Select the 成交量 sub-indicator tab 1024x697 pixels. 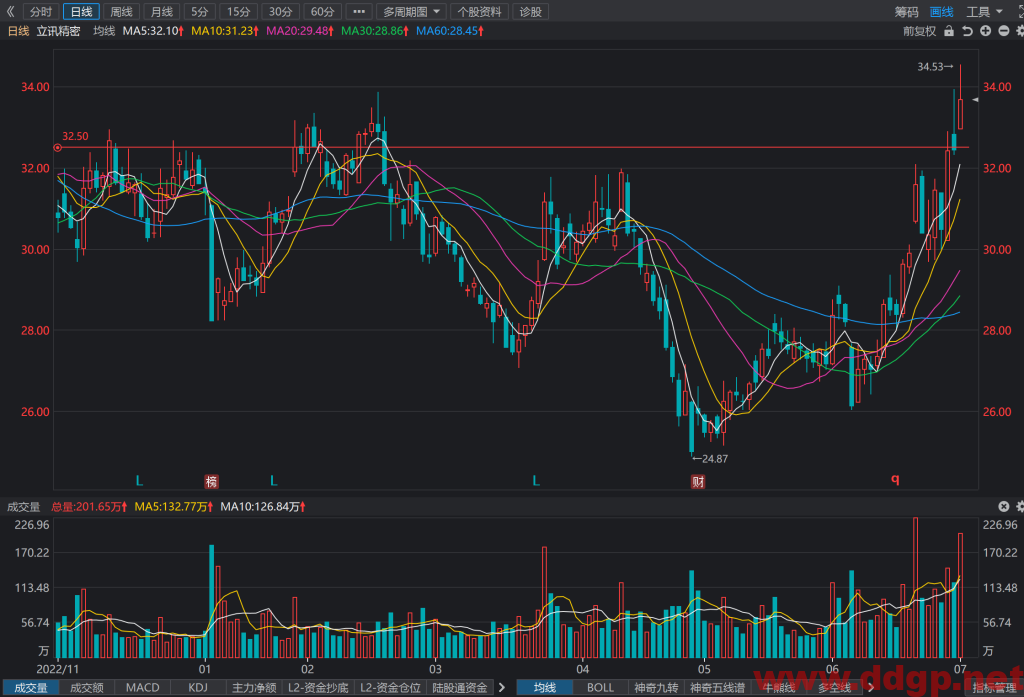point(31,687)
